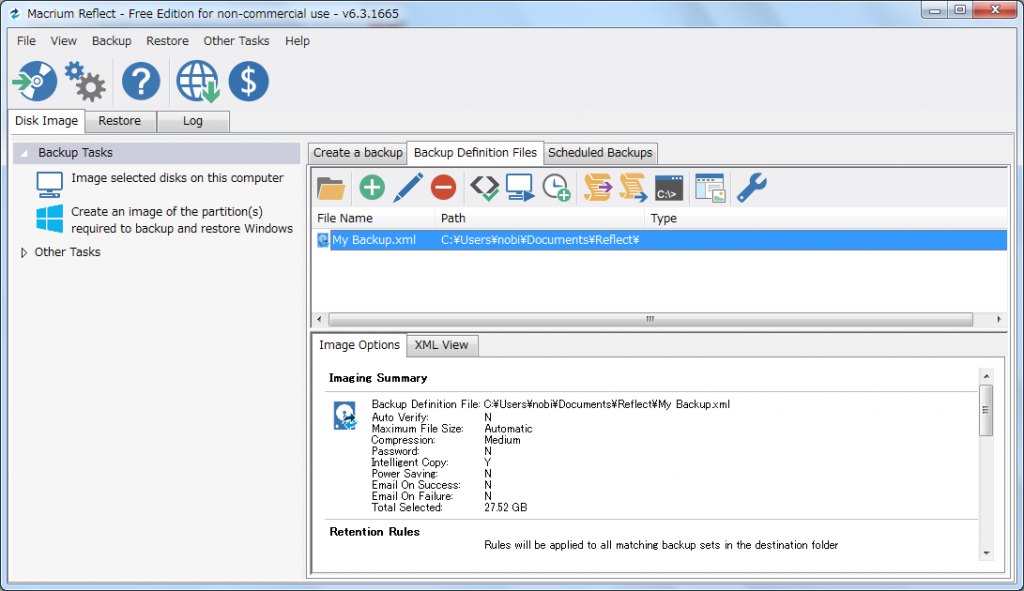The width and height of the screenshot is (1024, 591).
Task: Click the summary scrollbar down arrow
Action: [986, 553]
